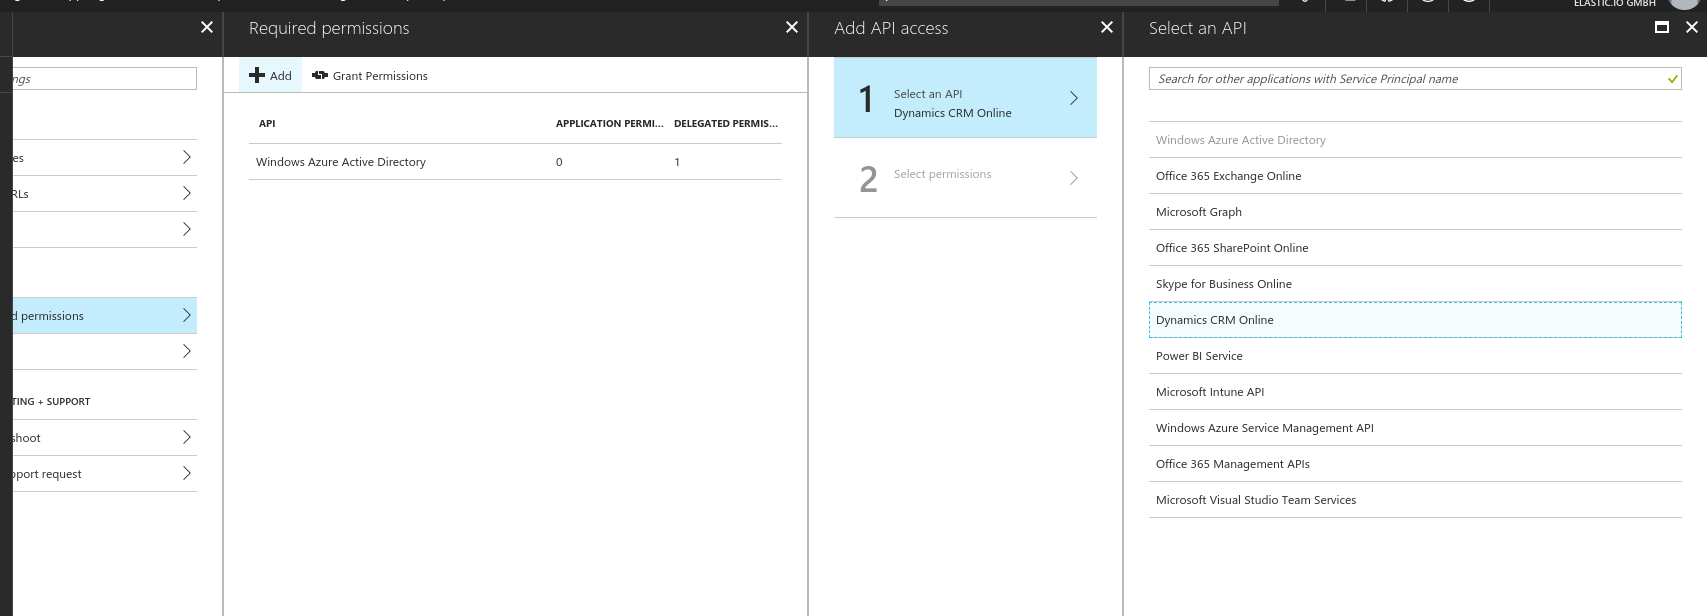Click the delegated permissions value 1
This screenshot has width=1707, height=616.
click(677, 162)
